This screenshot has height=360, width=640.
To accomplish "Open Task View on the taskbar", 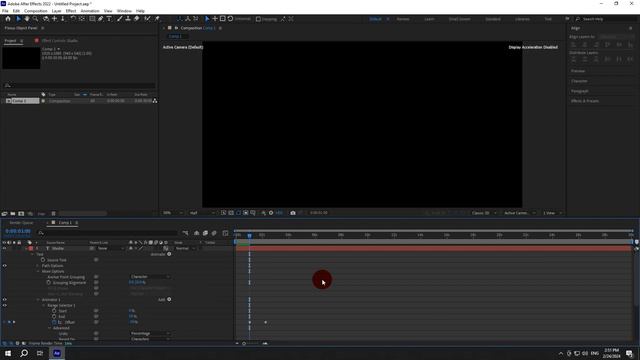I will point(40,353).
